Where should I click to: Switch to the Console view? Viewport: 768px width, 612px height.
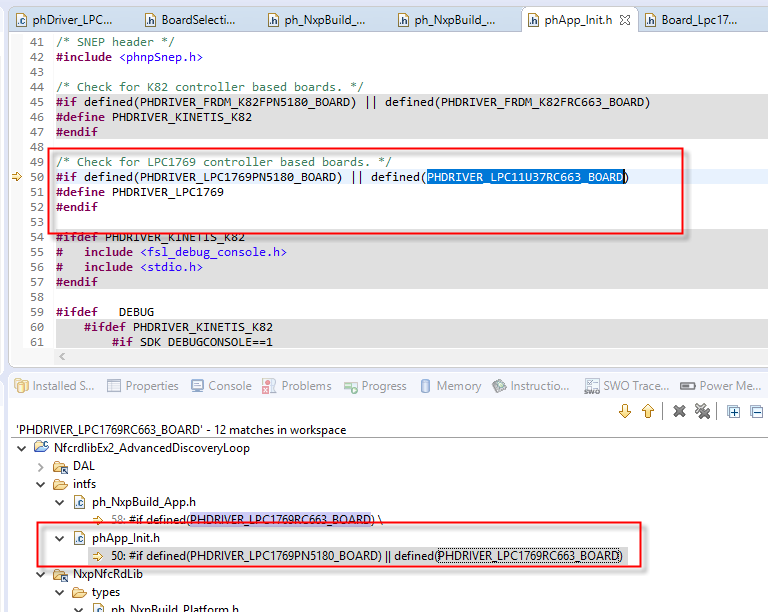pyautogui.click(x=221, y=386)
